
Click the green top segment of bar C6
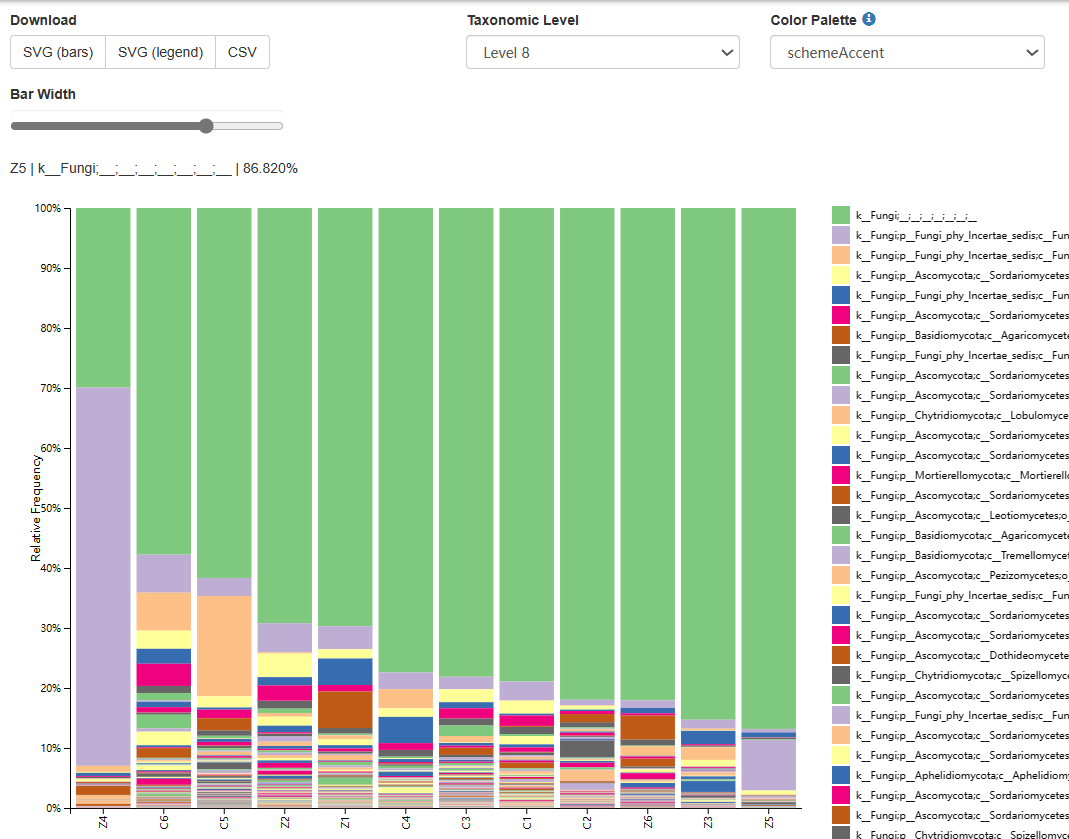pos(163,380)
